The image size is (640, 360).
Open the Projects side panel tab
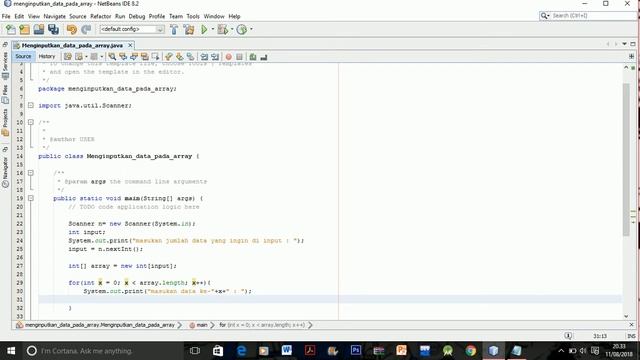[5, 122]
